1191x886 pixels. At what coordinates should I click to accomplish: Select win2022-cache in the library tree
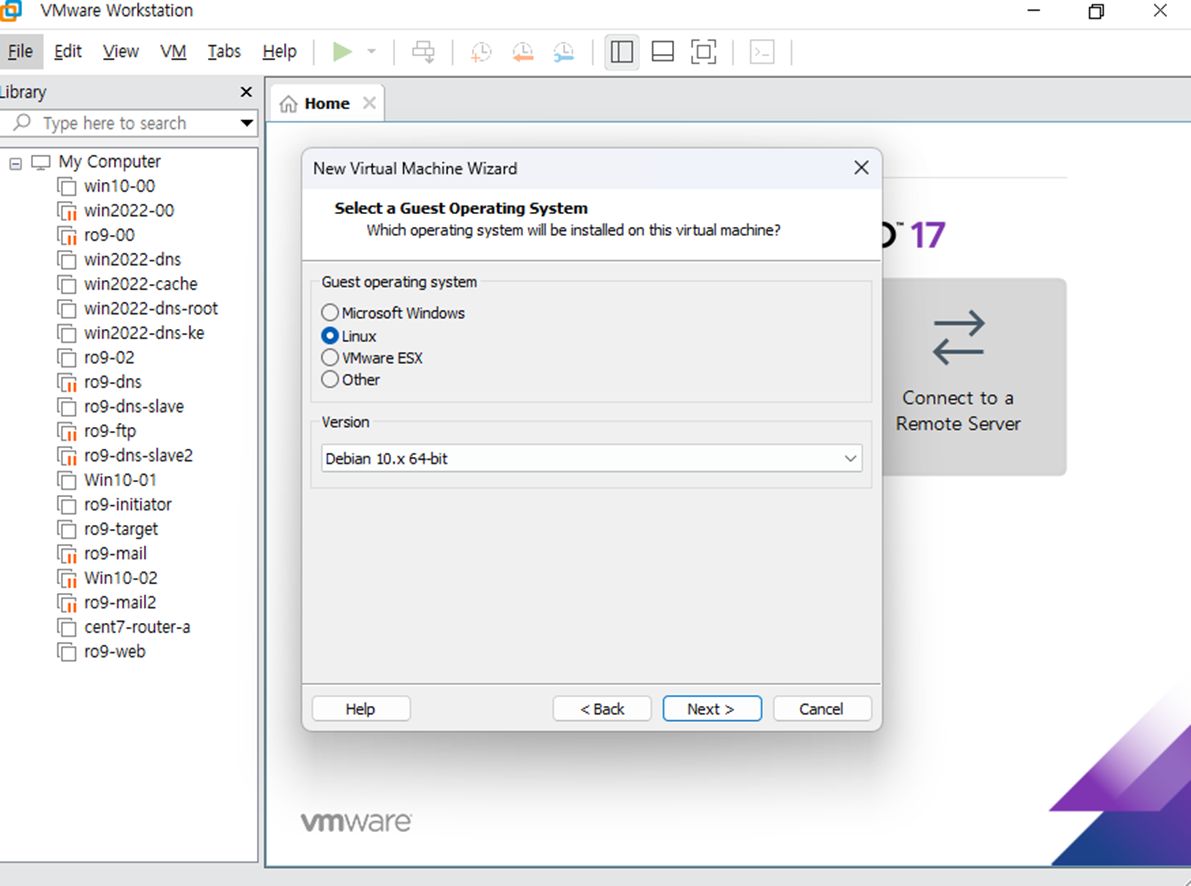coord(141,284)
